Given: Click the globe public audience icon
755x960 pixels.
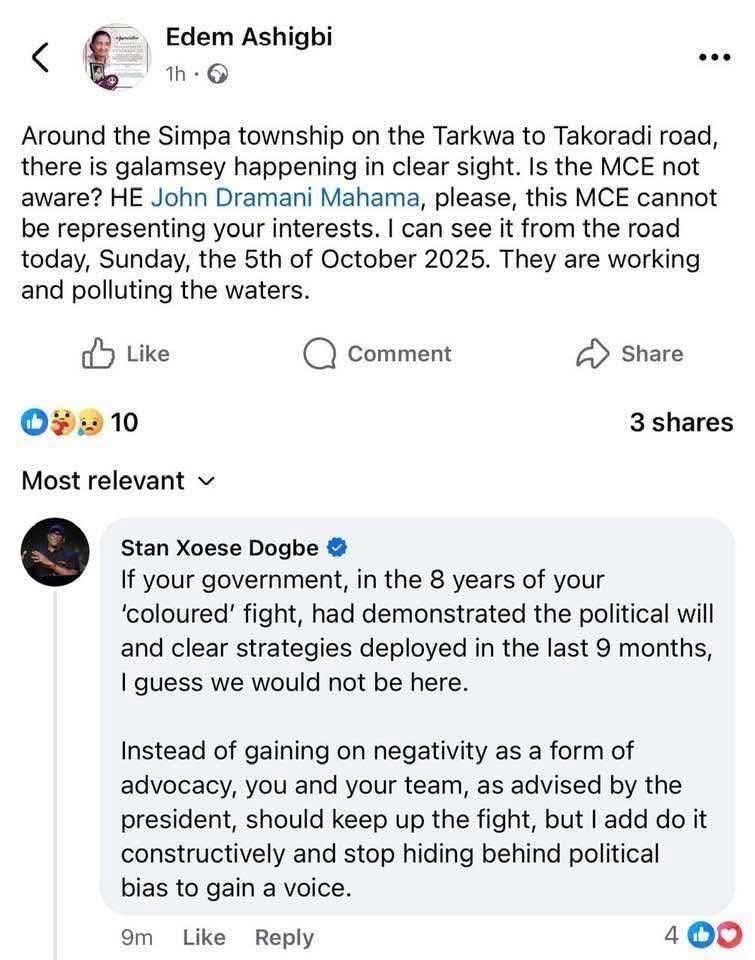Looking at the screenshot, I should point(216,74).
